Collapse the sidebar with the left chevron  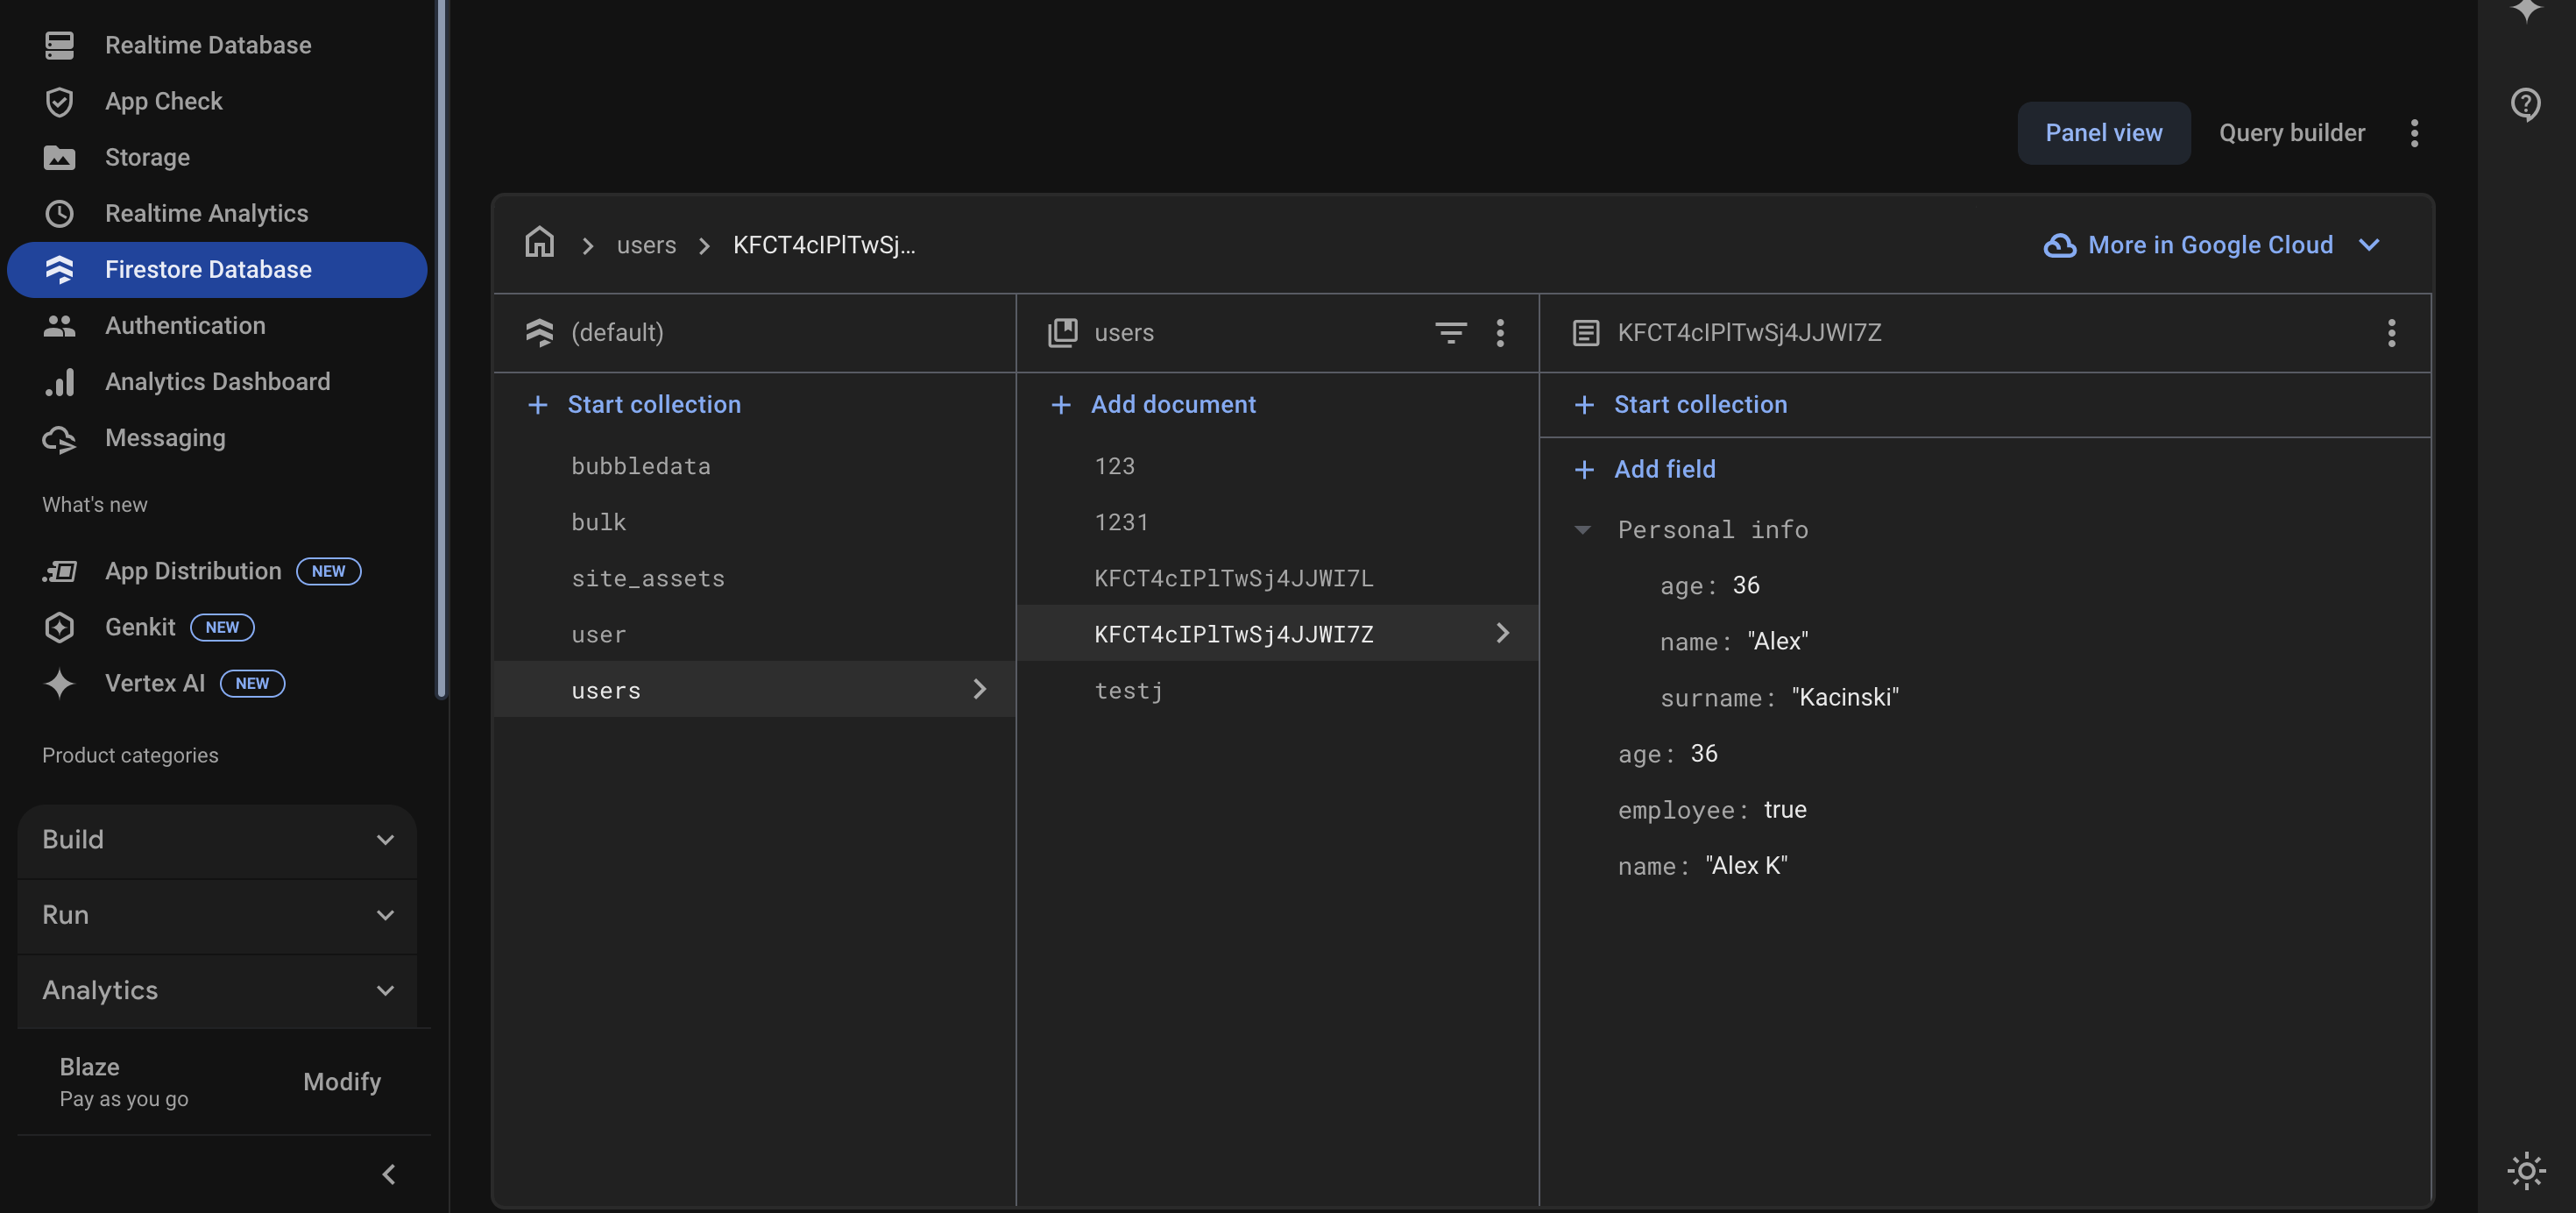pyautogui.click(x=389, y=1174)
